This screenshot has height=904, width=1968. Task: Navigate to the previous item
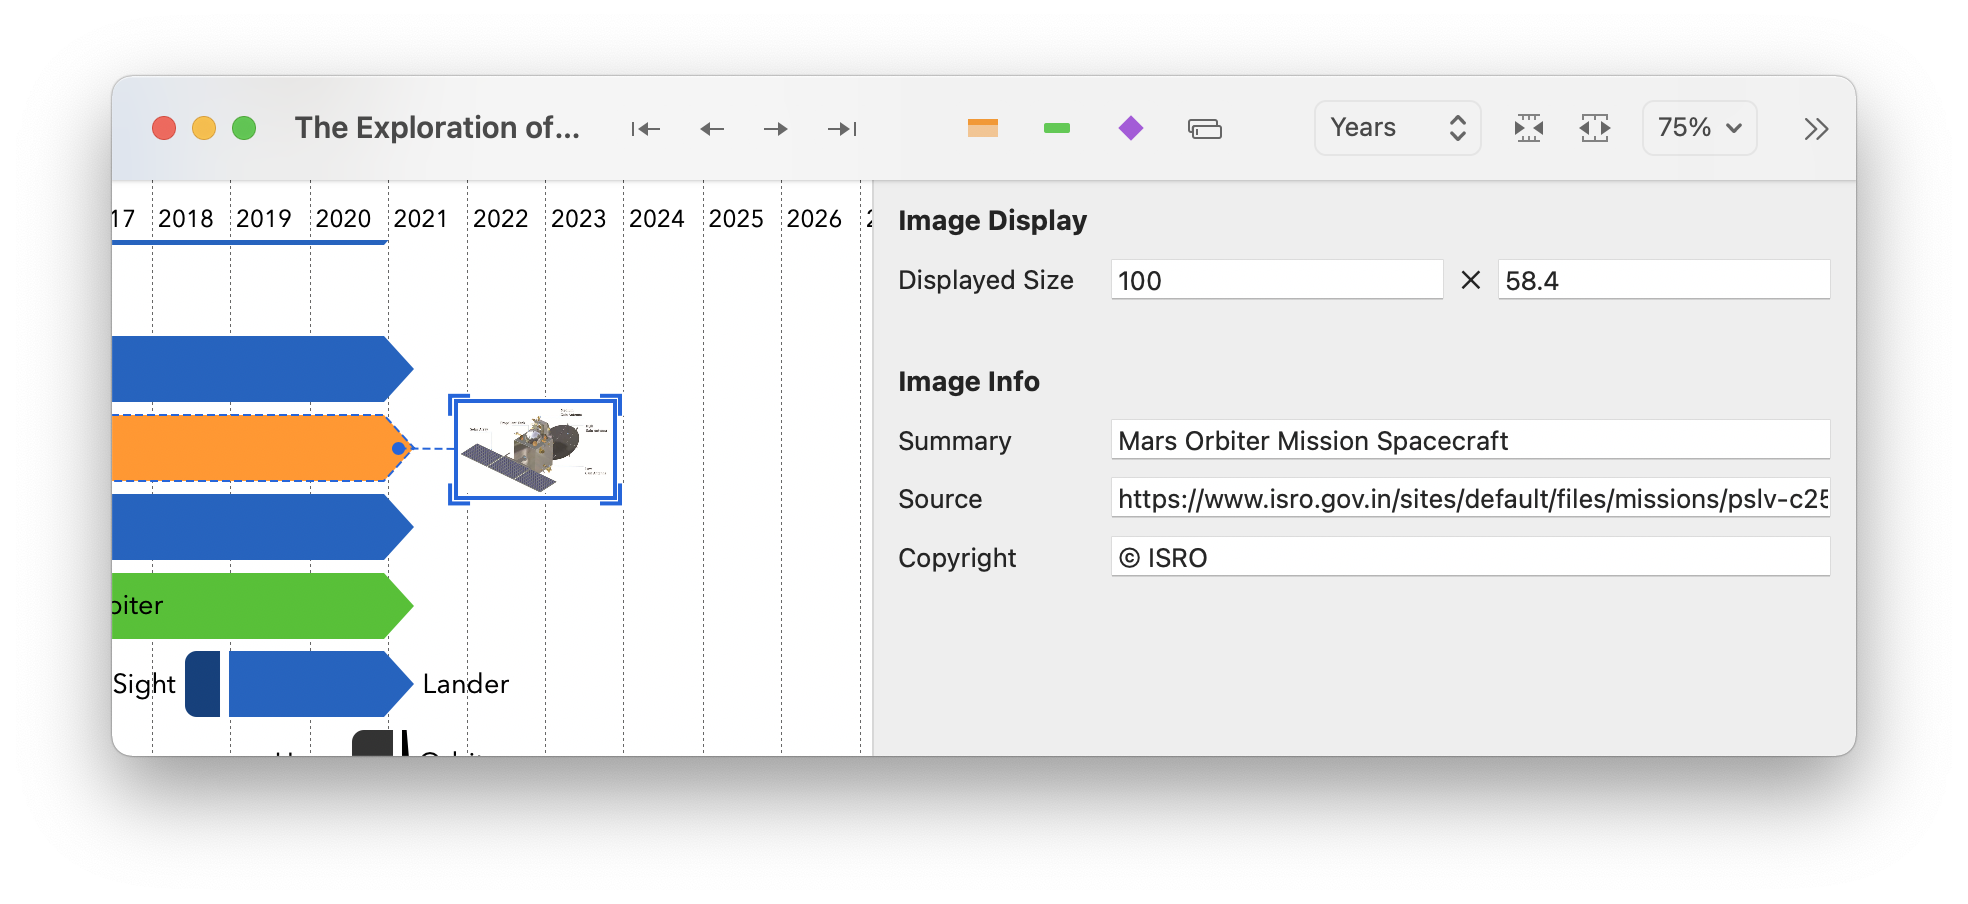[x=710, y=128]
